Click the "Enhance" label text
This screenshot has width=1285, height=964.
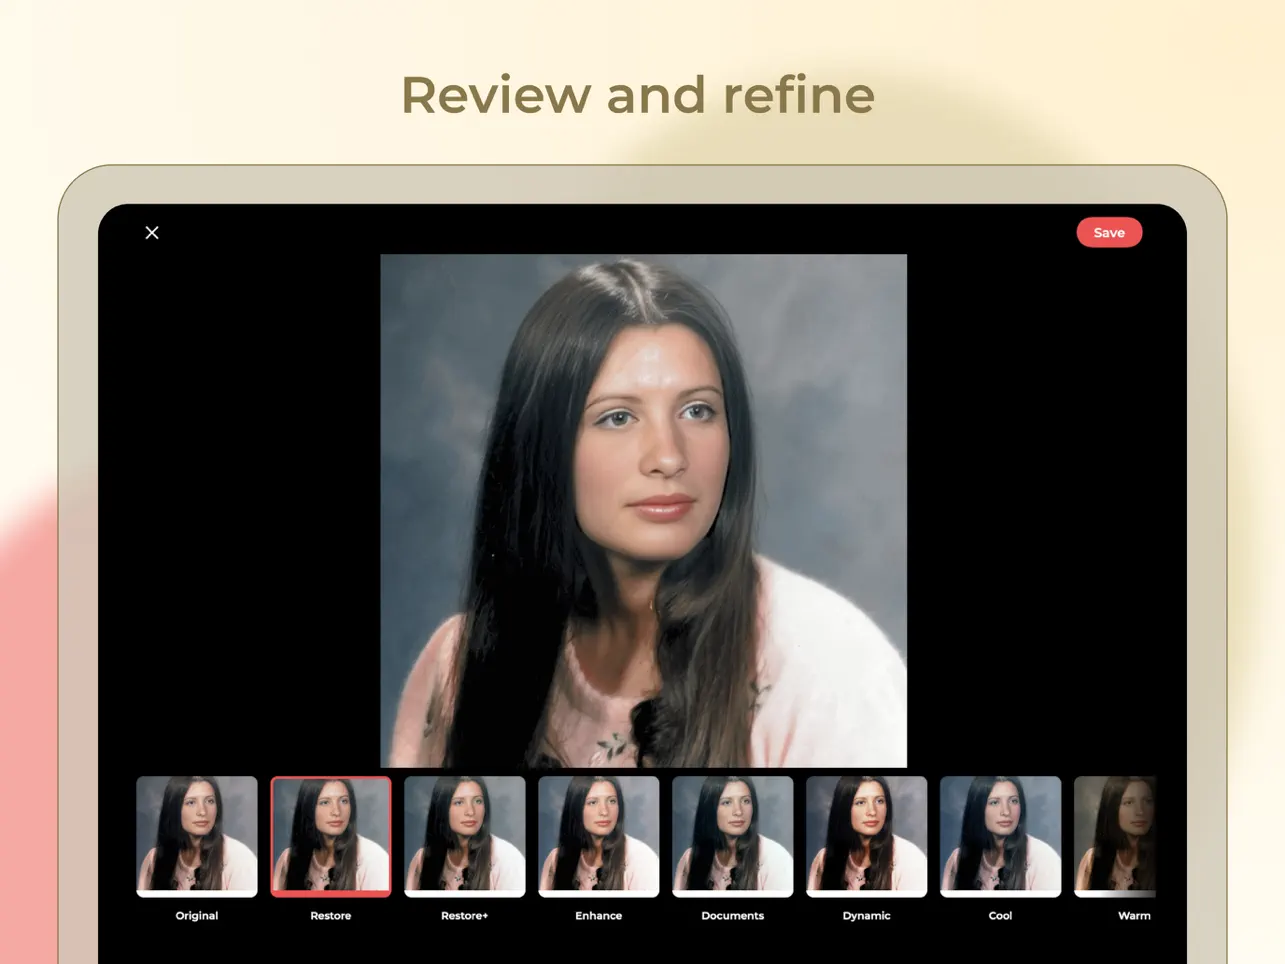[599, 916]
